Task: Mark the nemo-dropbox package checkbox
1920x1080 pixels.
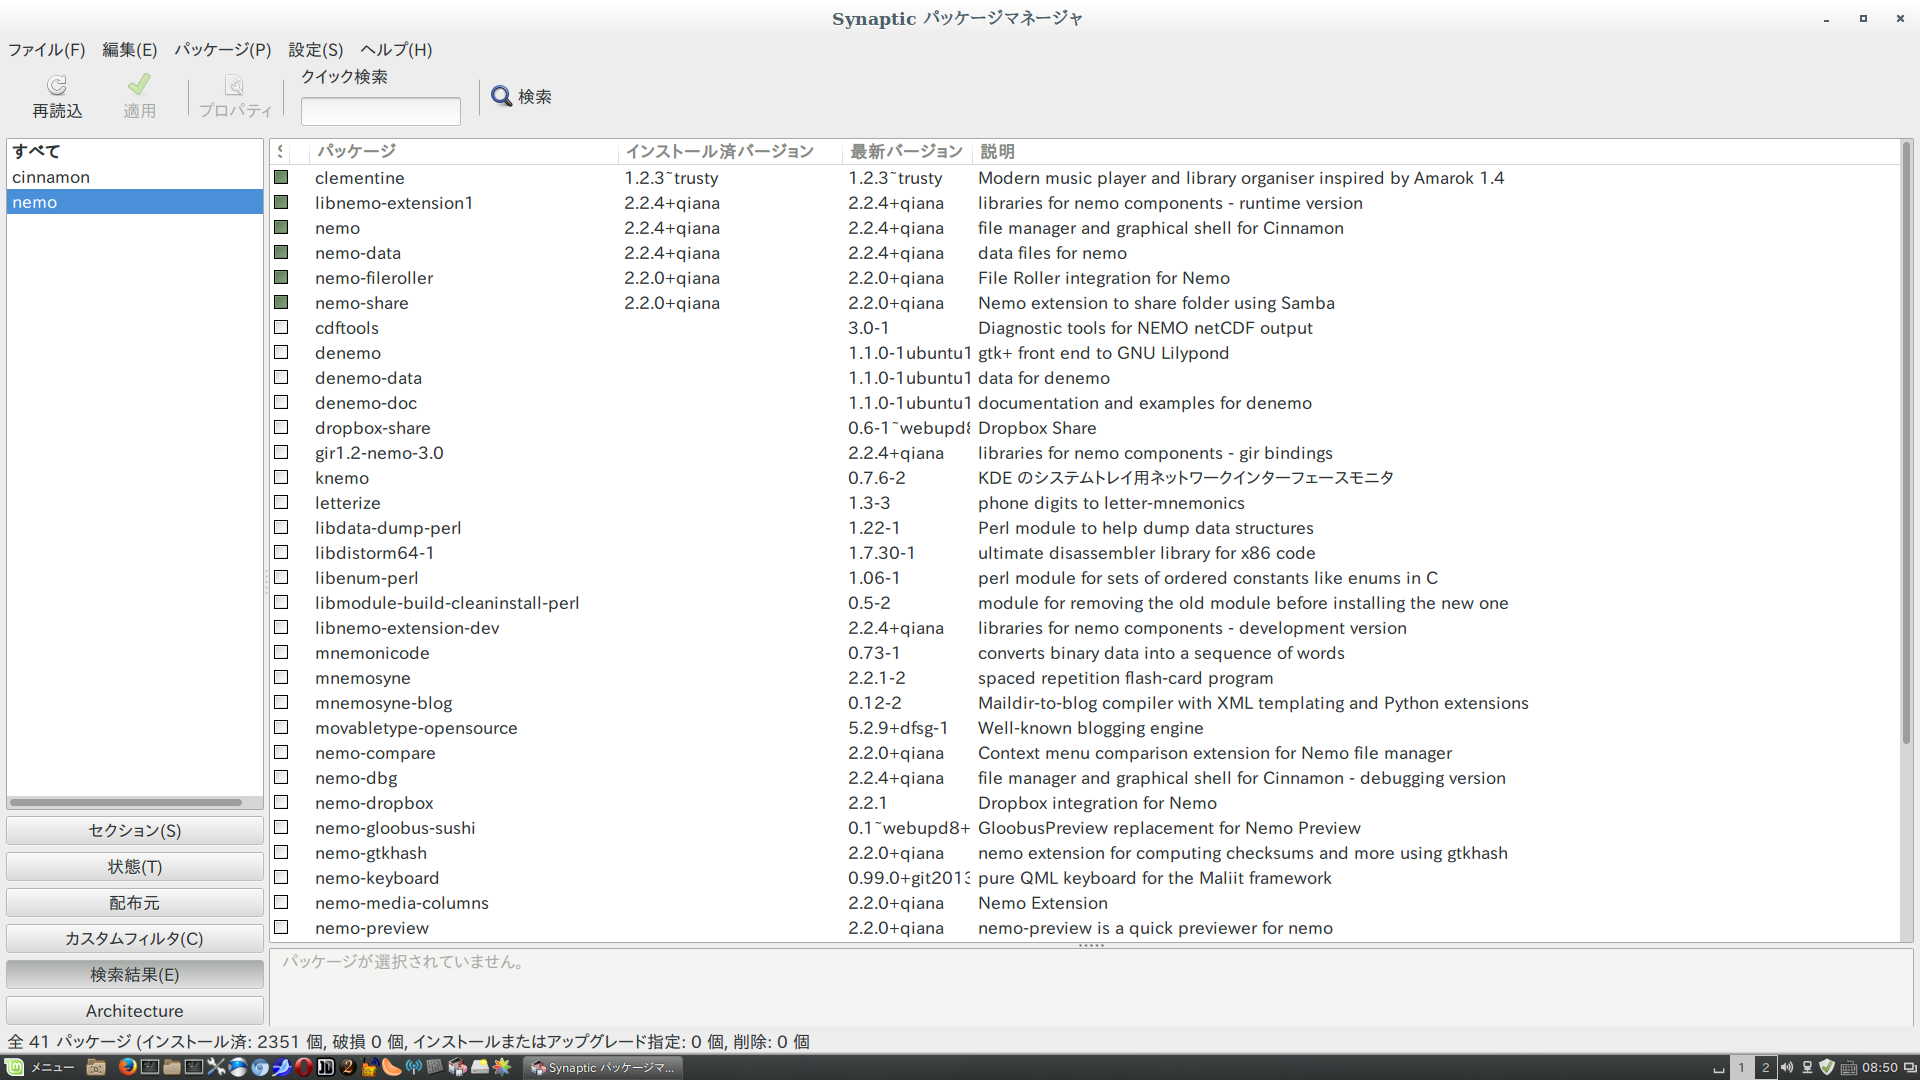Action: (x=281, y=802)
